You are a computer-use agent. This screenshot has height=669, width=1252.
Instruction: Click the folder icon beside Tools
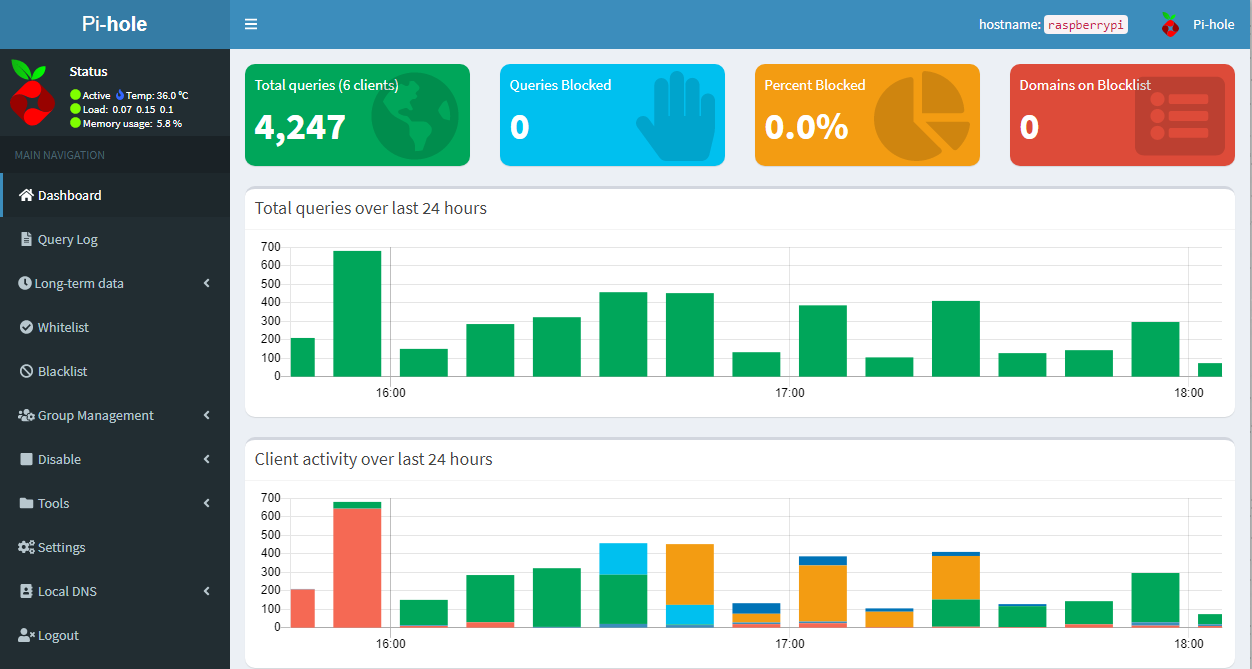26,503
